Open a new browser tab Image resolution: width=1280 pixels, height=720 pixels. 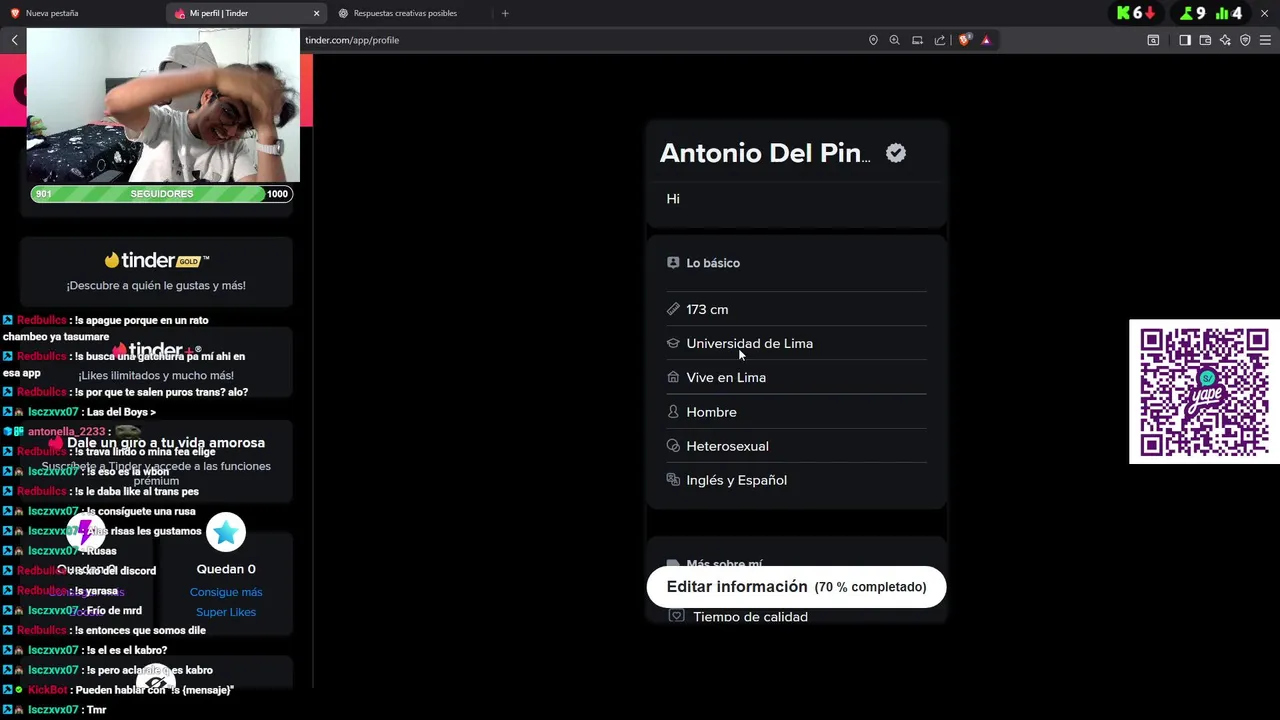click(x=505, y=13)
